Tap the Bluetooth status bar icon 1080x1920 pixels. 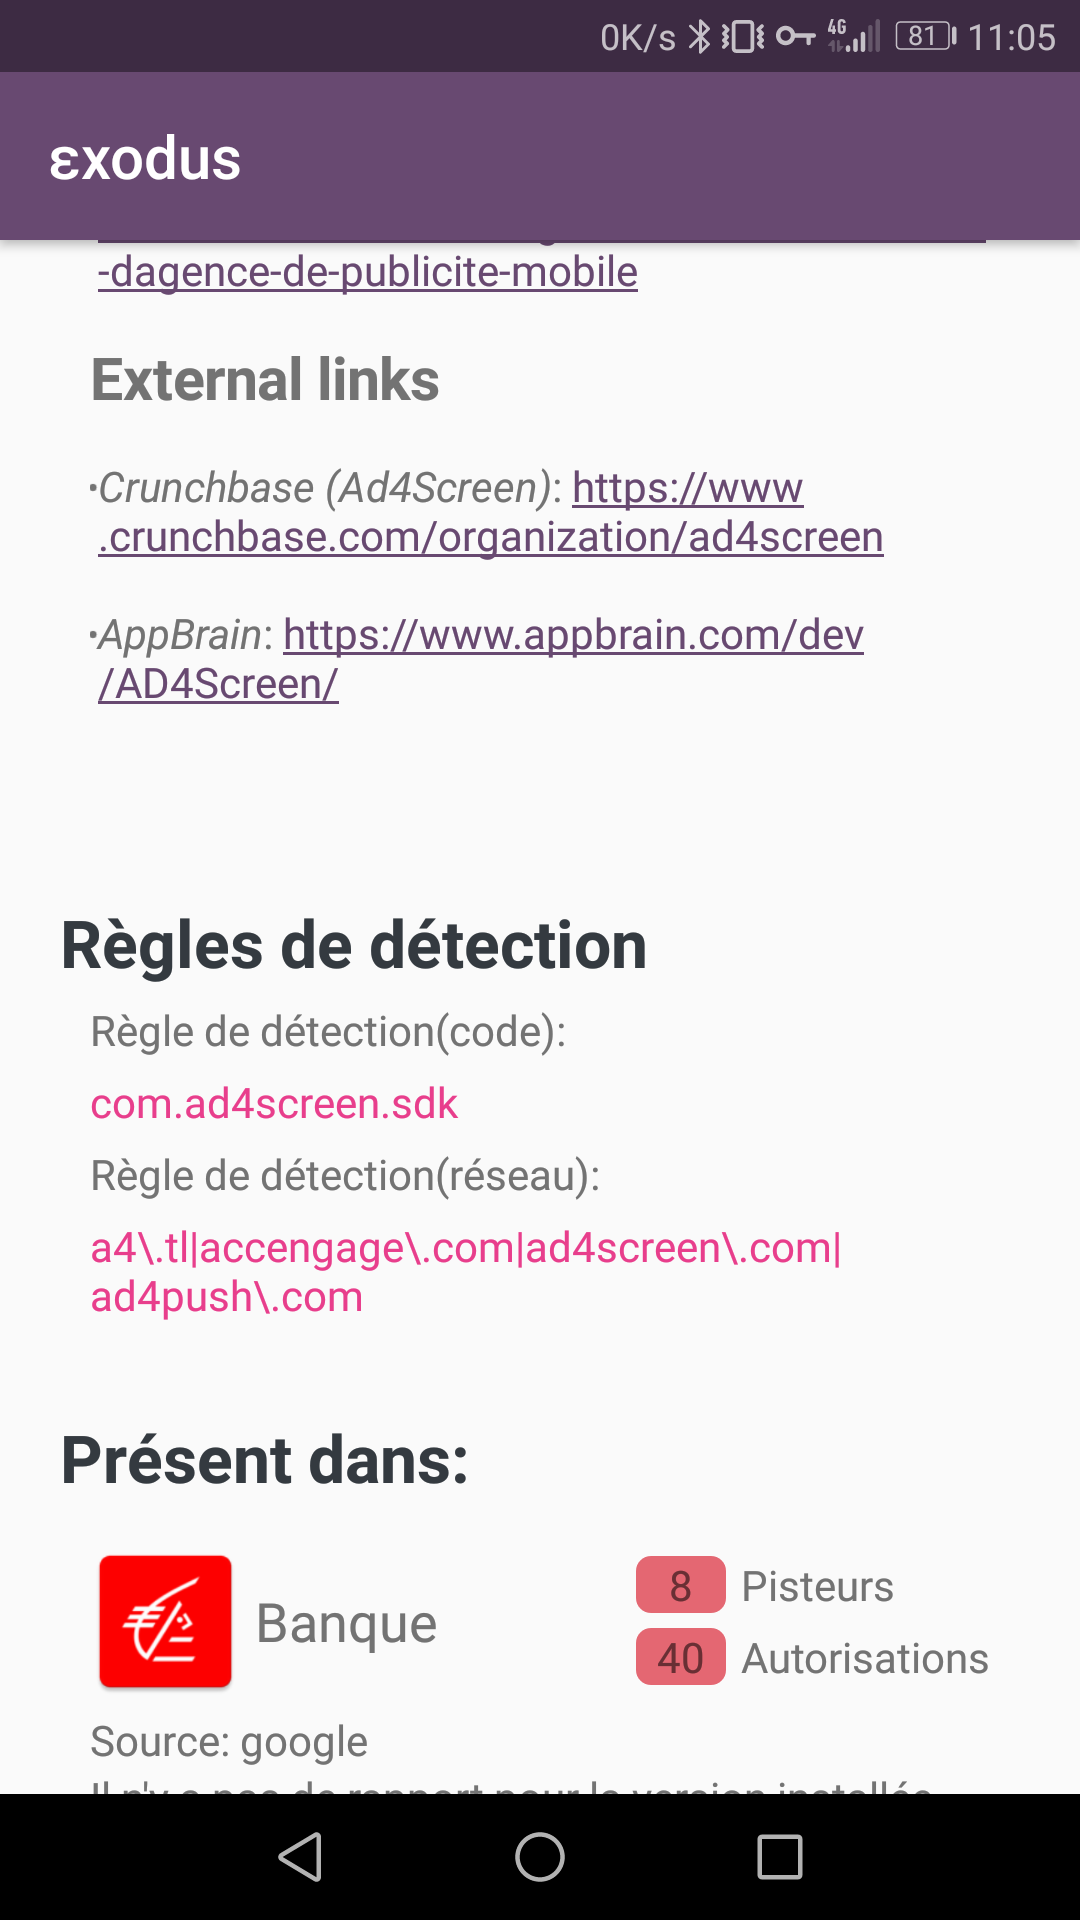click(700, 37)
